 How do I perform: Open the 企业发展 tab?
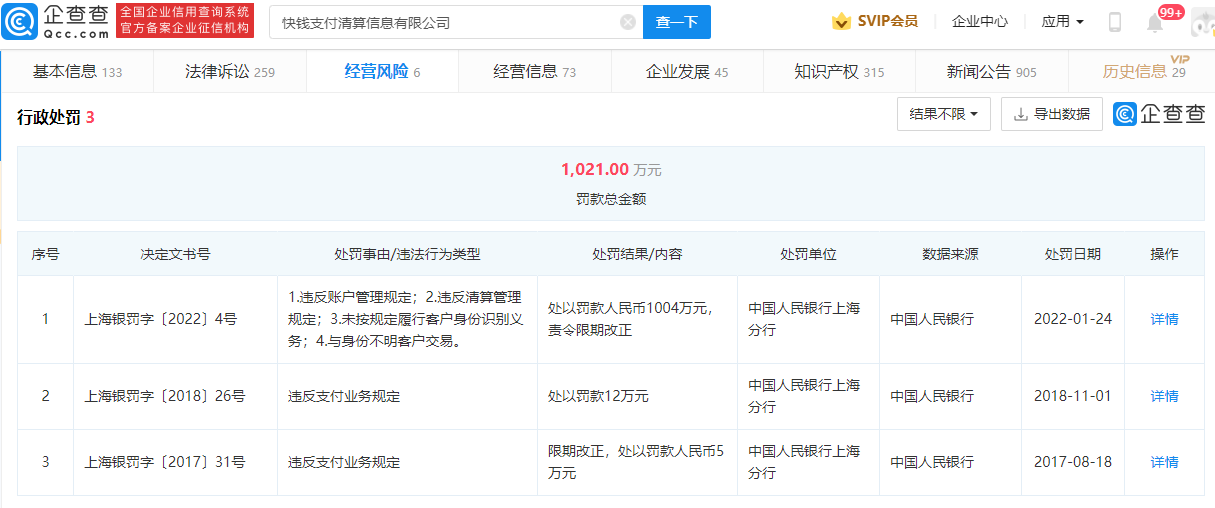[687, 72]
